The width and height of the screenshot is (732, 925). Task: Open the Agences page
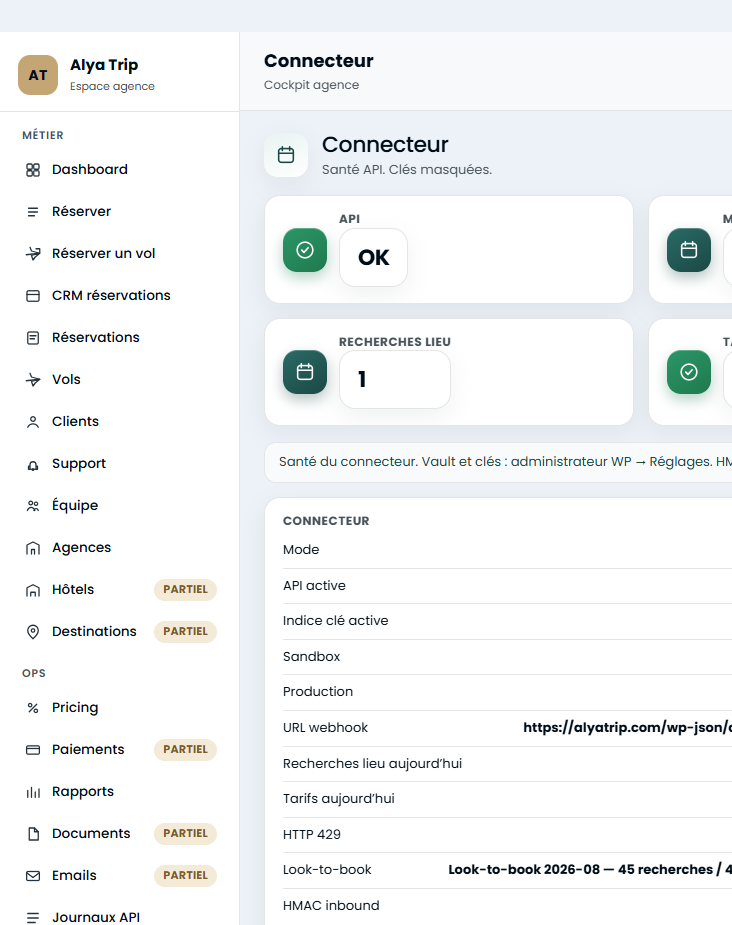[x=120, y=548]
